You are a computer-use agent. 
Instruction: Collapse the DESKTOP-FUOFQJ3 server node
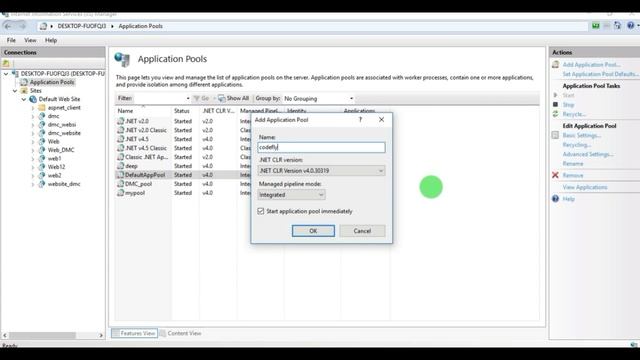point(6,73)
